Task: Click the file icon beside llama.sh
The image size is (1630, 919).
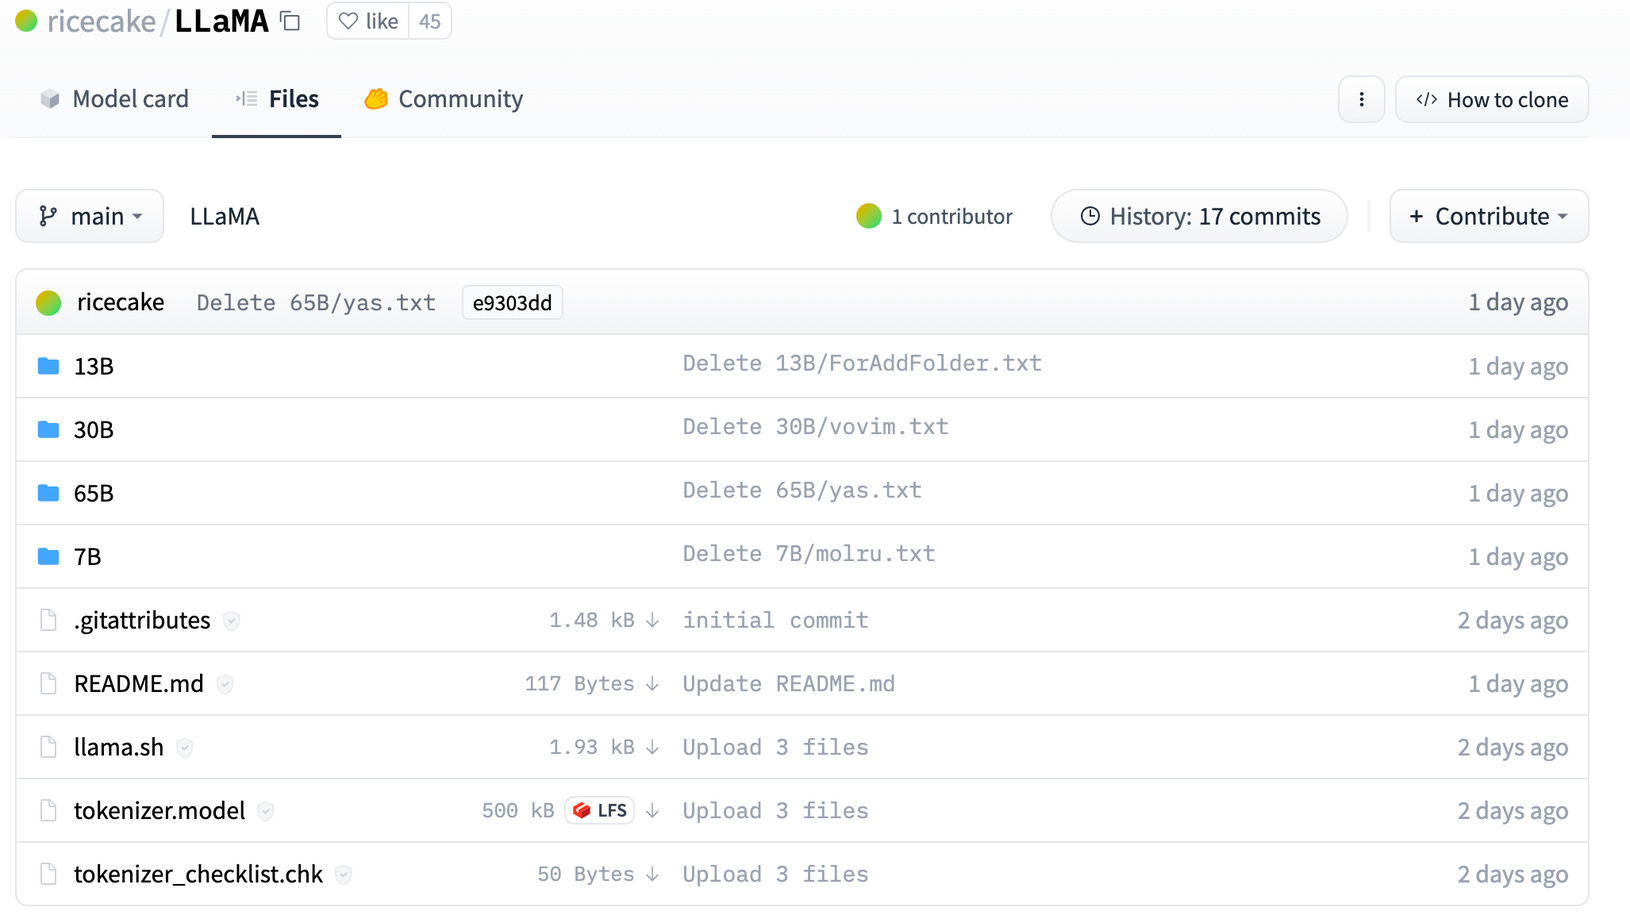Action: [48, 747]
